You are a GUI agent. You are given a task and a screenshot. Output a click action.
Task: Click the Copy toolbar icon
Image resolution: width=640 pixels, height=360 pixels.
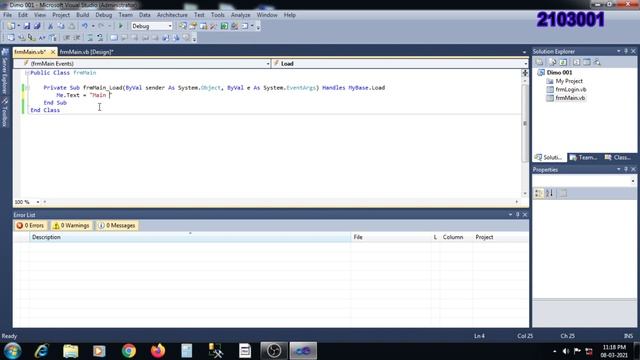61,26
